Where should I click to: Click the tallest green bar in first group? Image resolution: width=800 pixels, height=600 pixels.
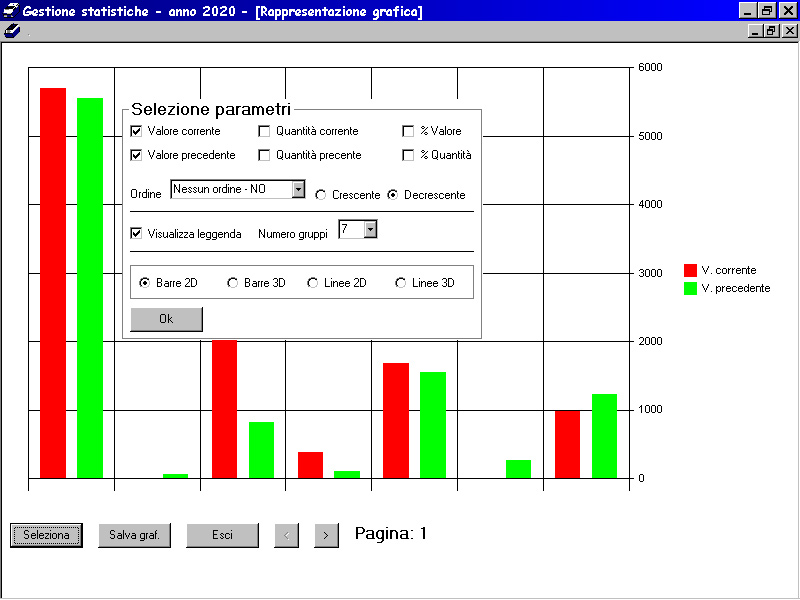tap(90, 288)
